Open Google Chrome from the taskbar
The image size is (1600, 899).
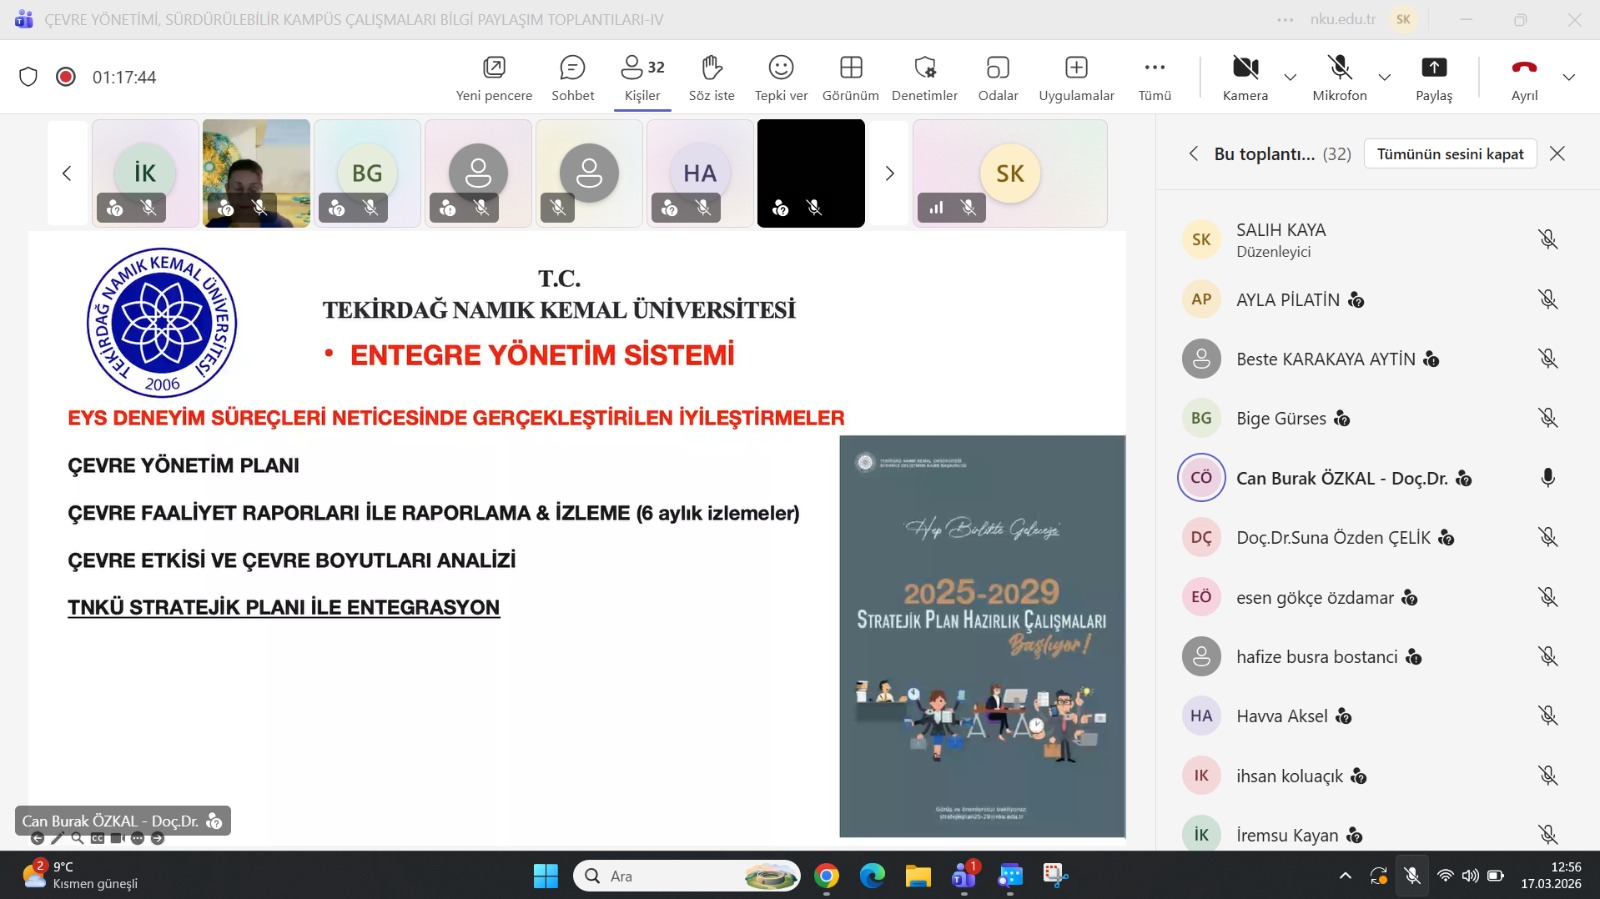pos(826,876)
